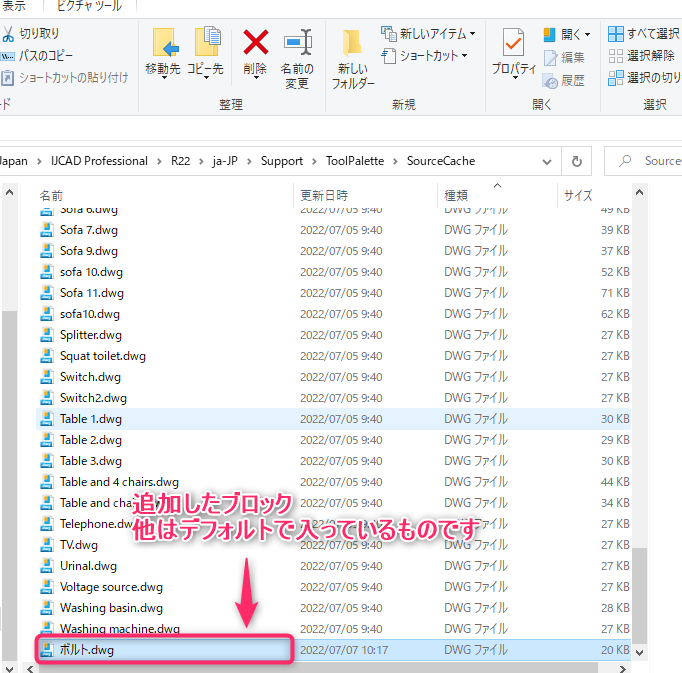
Task: Create a New folder (新しいフォルダー)
Action: pyautogui.click(x=352, y=58)
